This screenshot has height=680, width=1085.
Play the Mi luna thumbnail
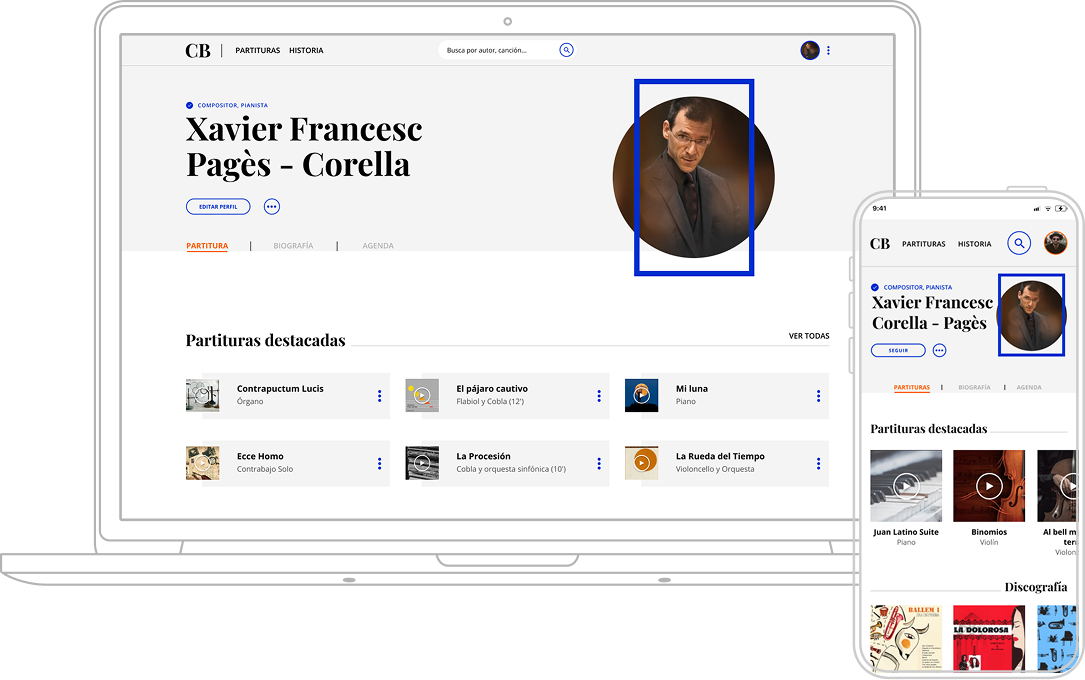pos(641,396)
